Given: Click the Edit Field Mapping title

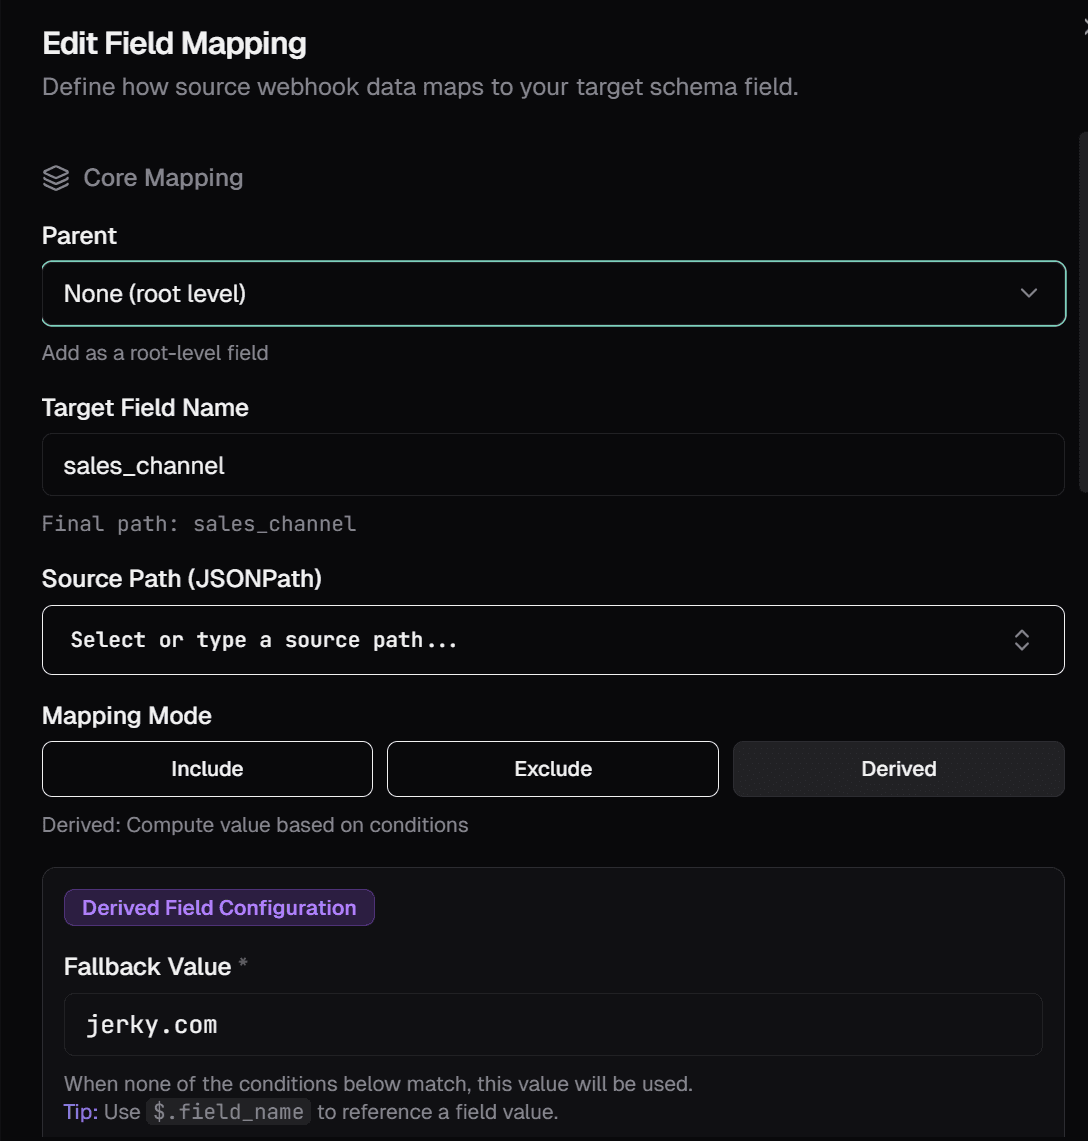Looking at the screenshot, I should tap(174, 44).
